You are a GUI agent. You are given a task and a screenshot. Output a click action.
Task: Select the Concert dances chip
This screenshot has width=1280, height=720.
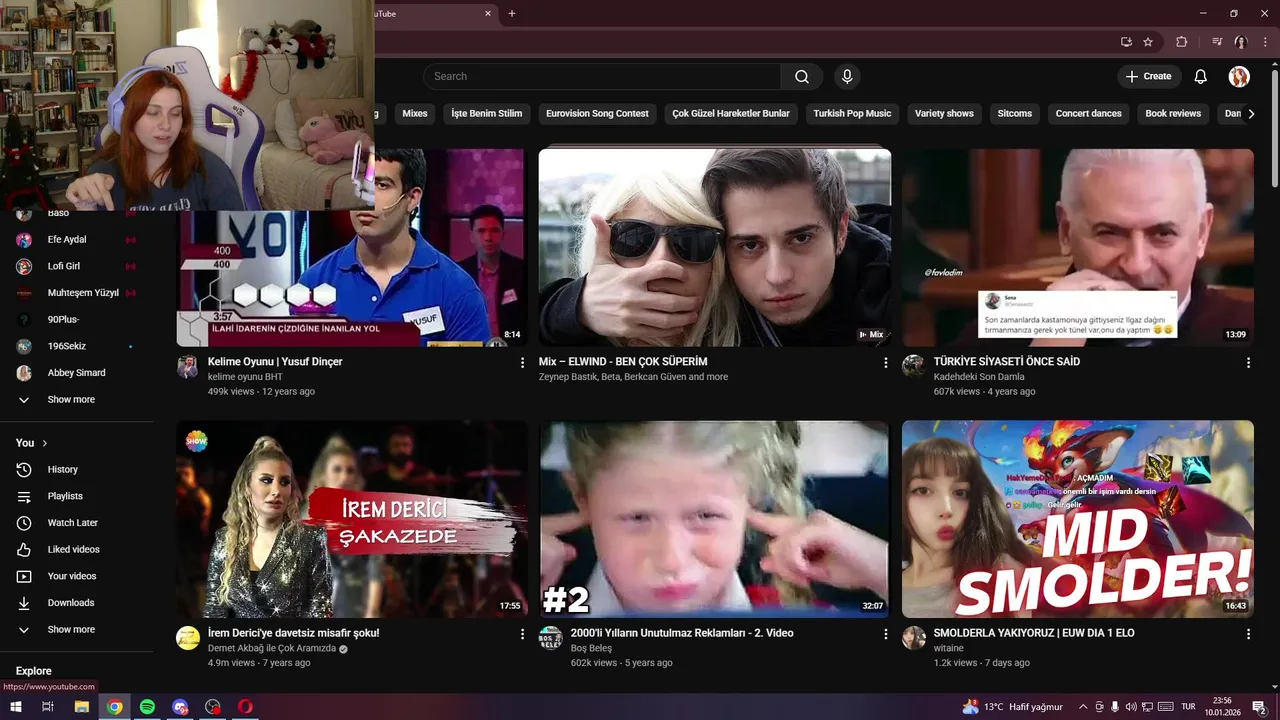pyautogui.click(x=1089, y=114)
